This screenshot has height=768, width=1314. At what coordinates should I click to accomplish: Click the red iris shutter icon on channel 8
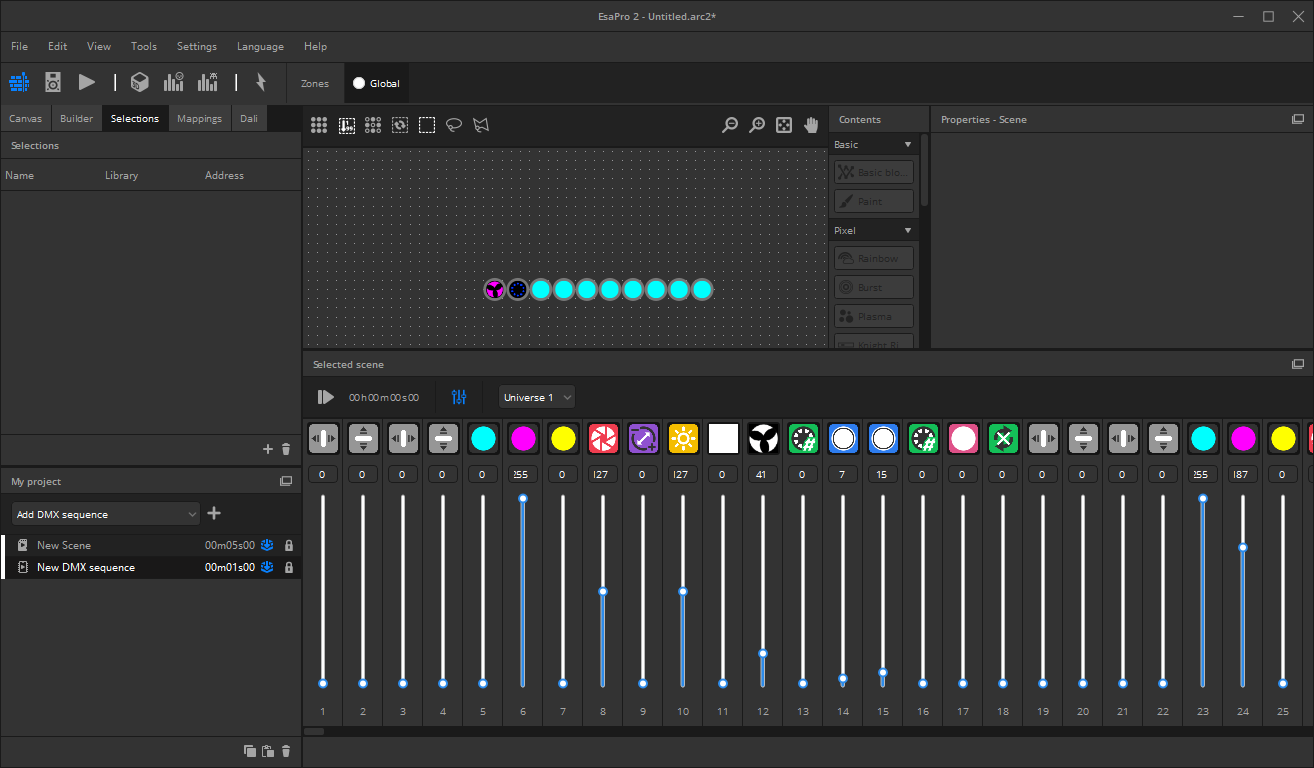603,439
